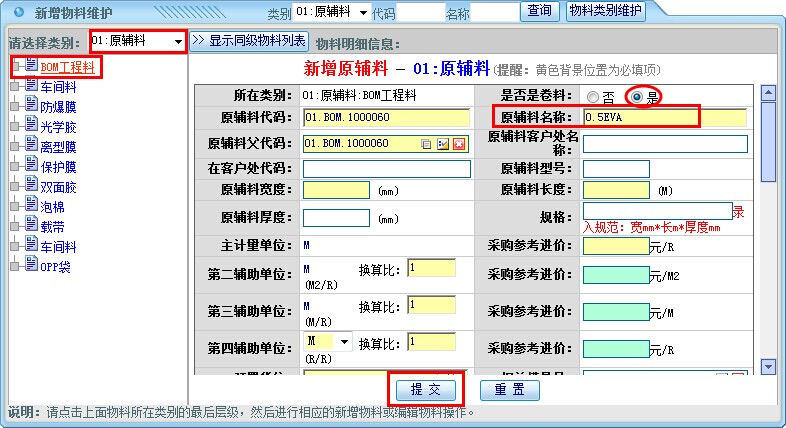Click the copy icon in 原辅料父代码 field
786x428 pixels.
point(426,144)
